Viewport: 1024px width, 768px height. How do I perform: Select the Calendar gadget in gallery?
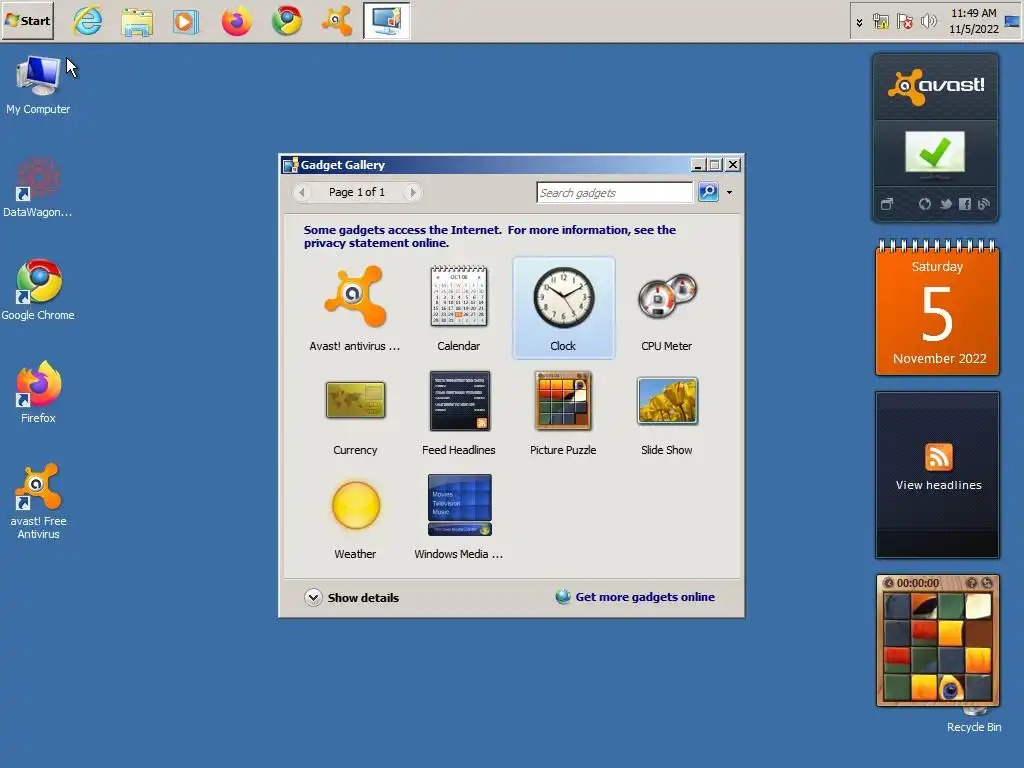[x=458, y=308]
